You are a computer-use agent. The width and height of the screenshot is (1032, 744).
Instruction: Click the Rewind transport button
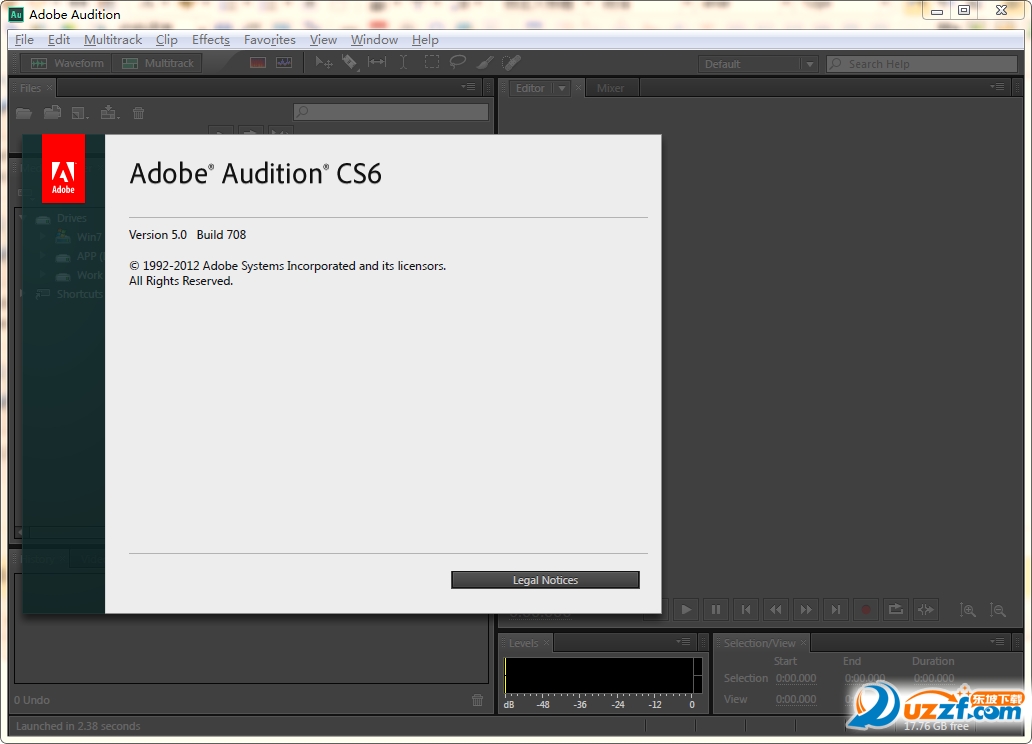776,610
